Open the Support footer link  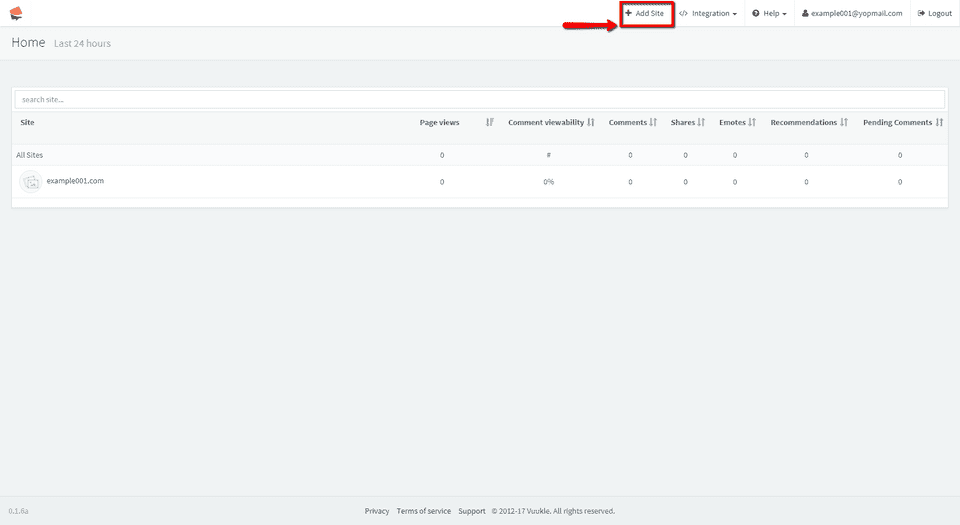(x=472, y=511)
